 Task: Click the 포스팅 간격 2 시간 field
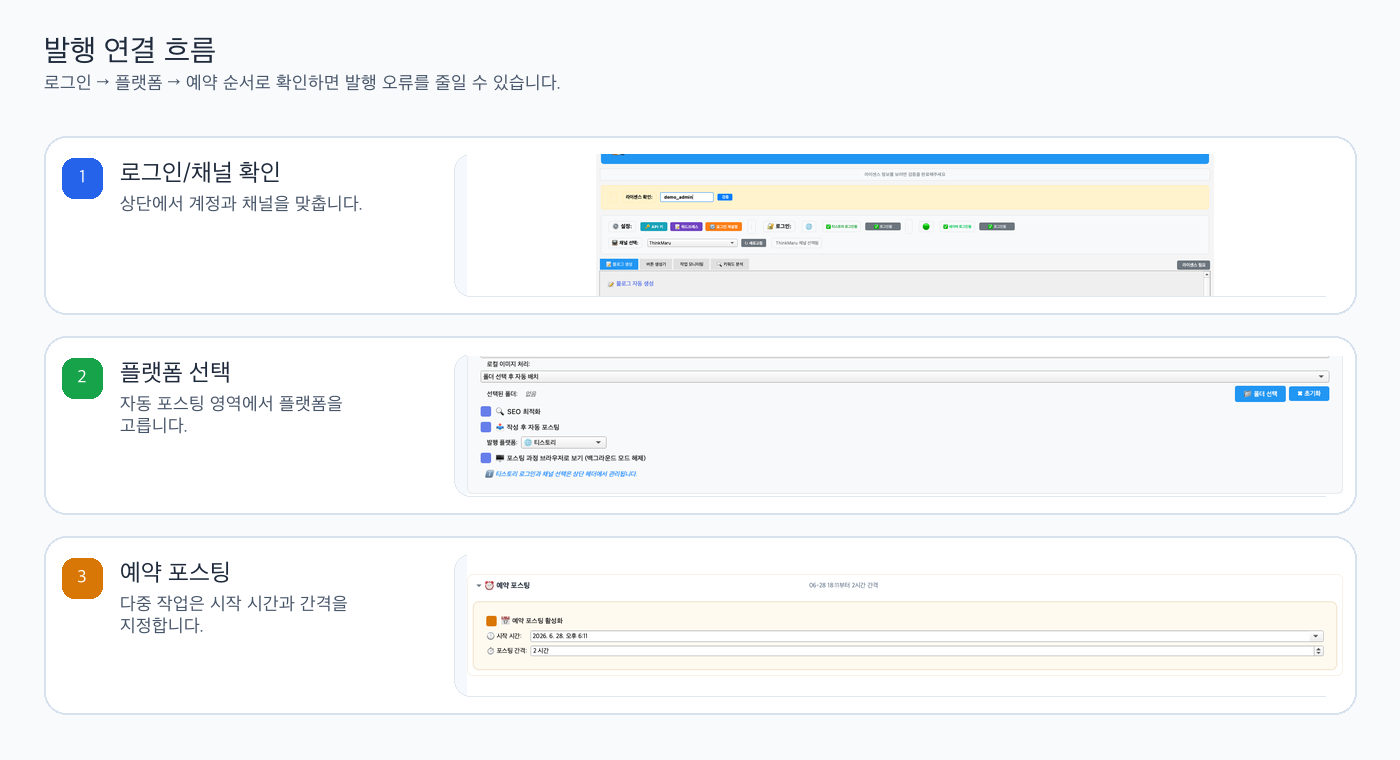coord(927,651)
